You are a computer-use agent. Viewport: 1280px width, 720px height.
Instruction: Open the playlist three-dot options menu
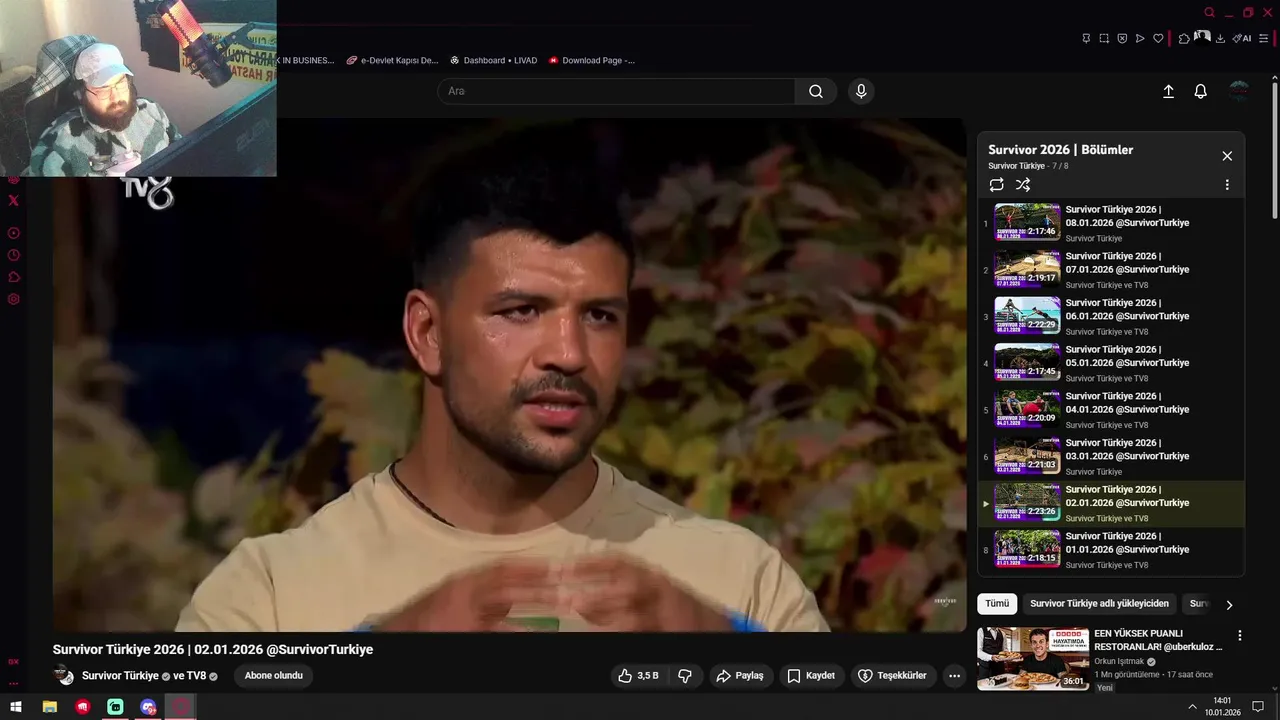1227,185
